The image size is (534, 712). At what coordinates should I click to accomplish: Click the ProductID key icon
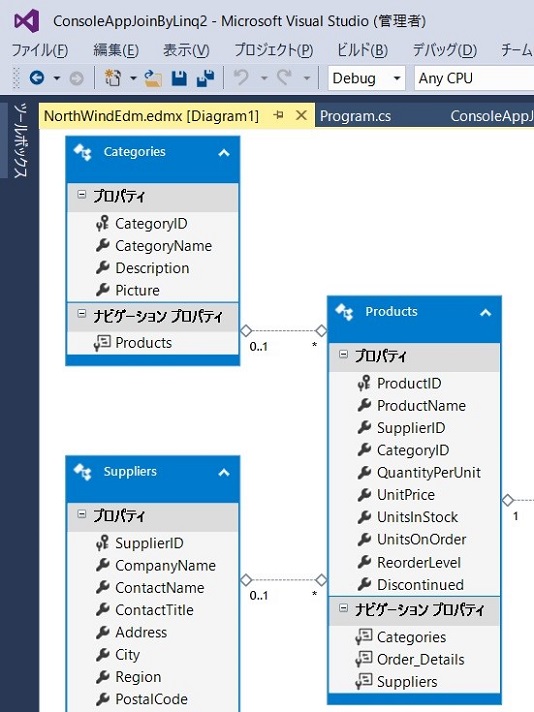364,383
